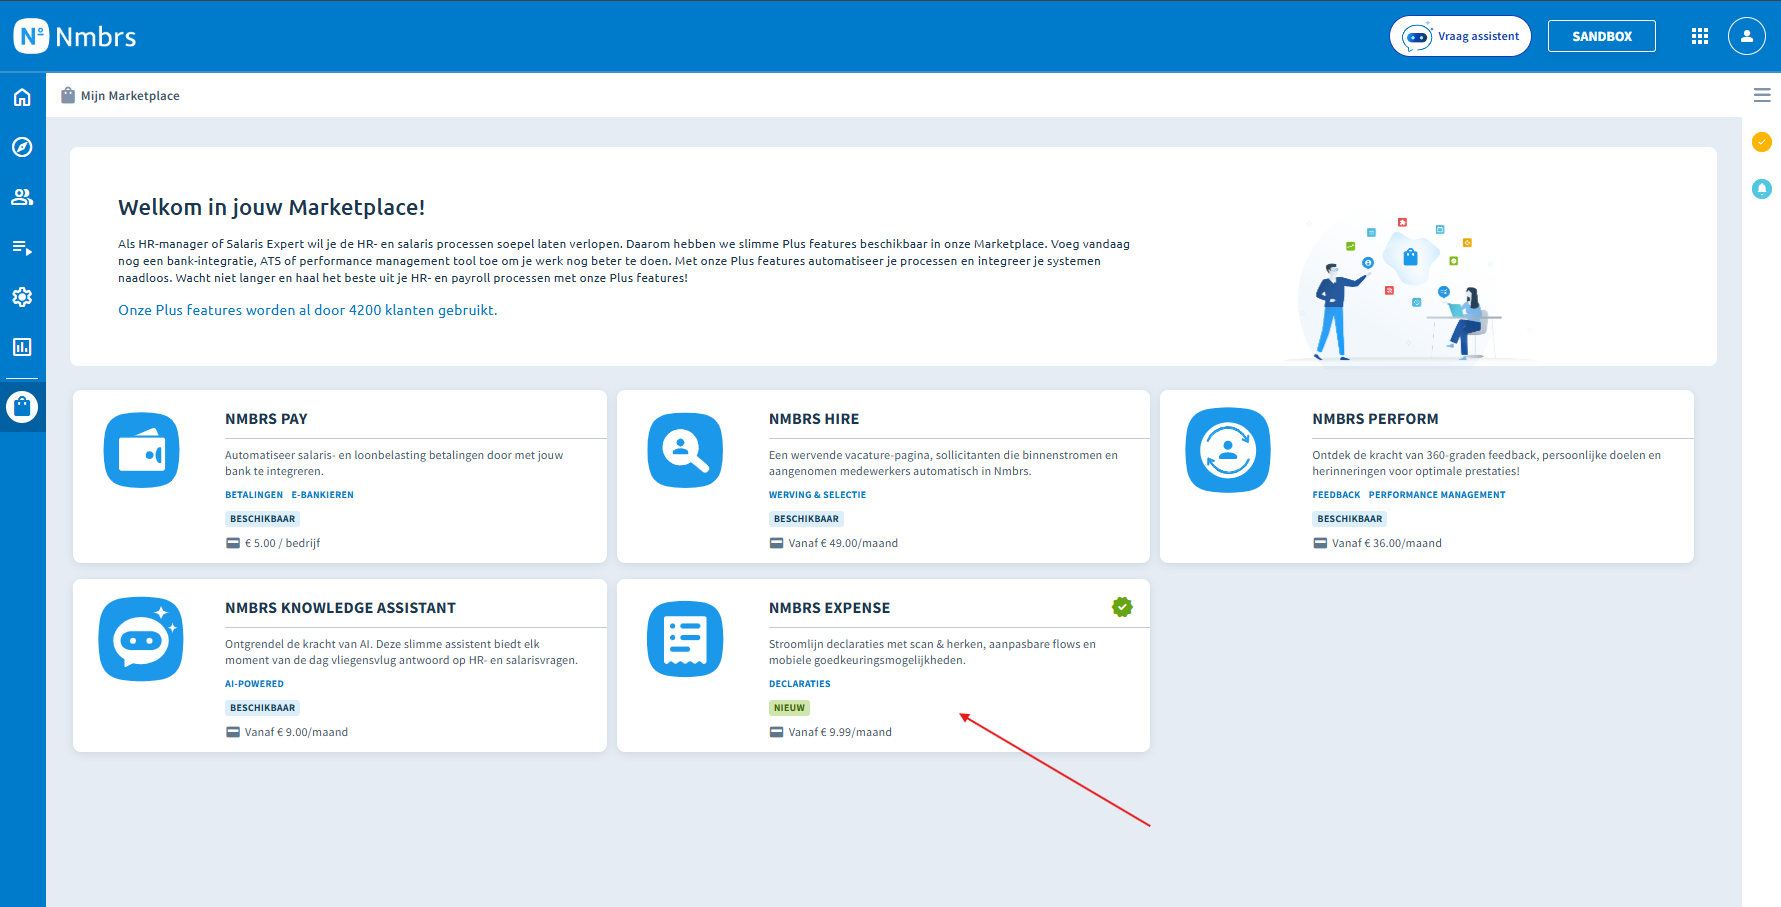Image resolution: width=1781 pixels, height=907 pixels.
Task: Open the playlist run icon in sidebar
Action: [x=22, y=247]
